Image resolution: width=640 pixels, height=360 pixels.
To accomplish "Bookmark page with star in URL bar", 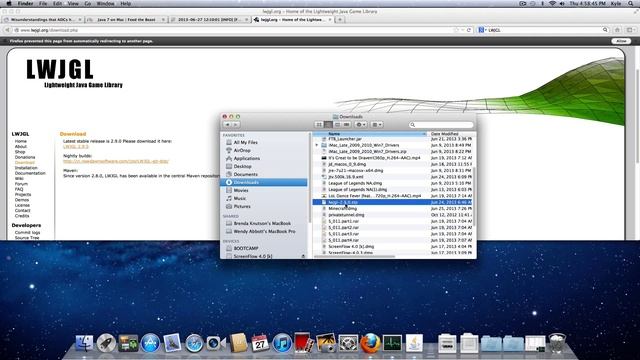I will click(x=456, y=30).
